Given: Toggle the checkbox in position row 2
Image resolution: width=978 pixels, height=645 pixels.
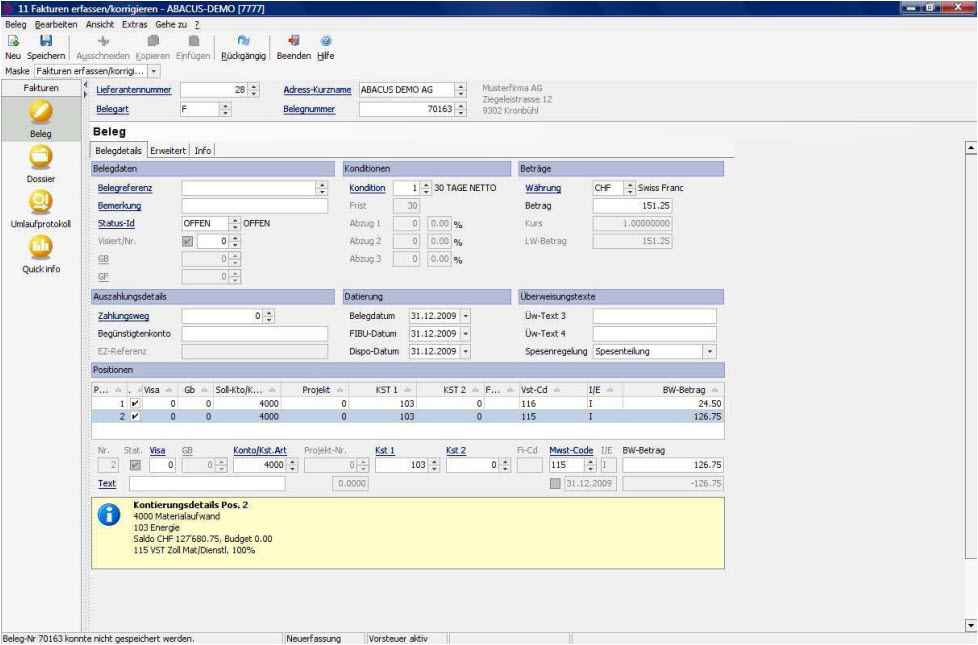Looking at the screenshot, I should coord(135,416).
